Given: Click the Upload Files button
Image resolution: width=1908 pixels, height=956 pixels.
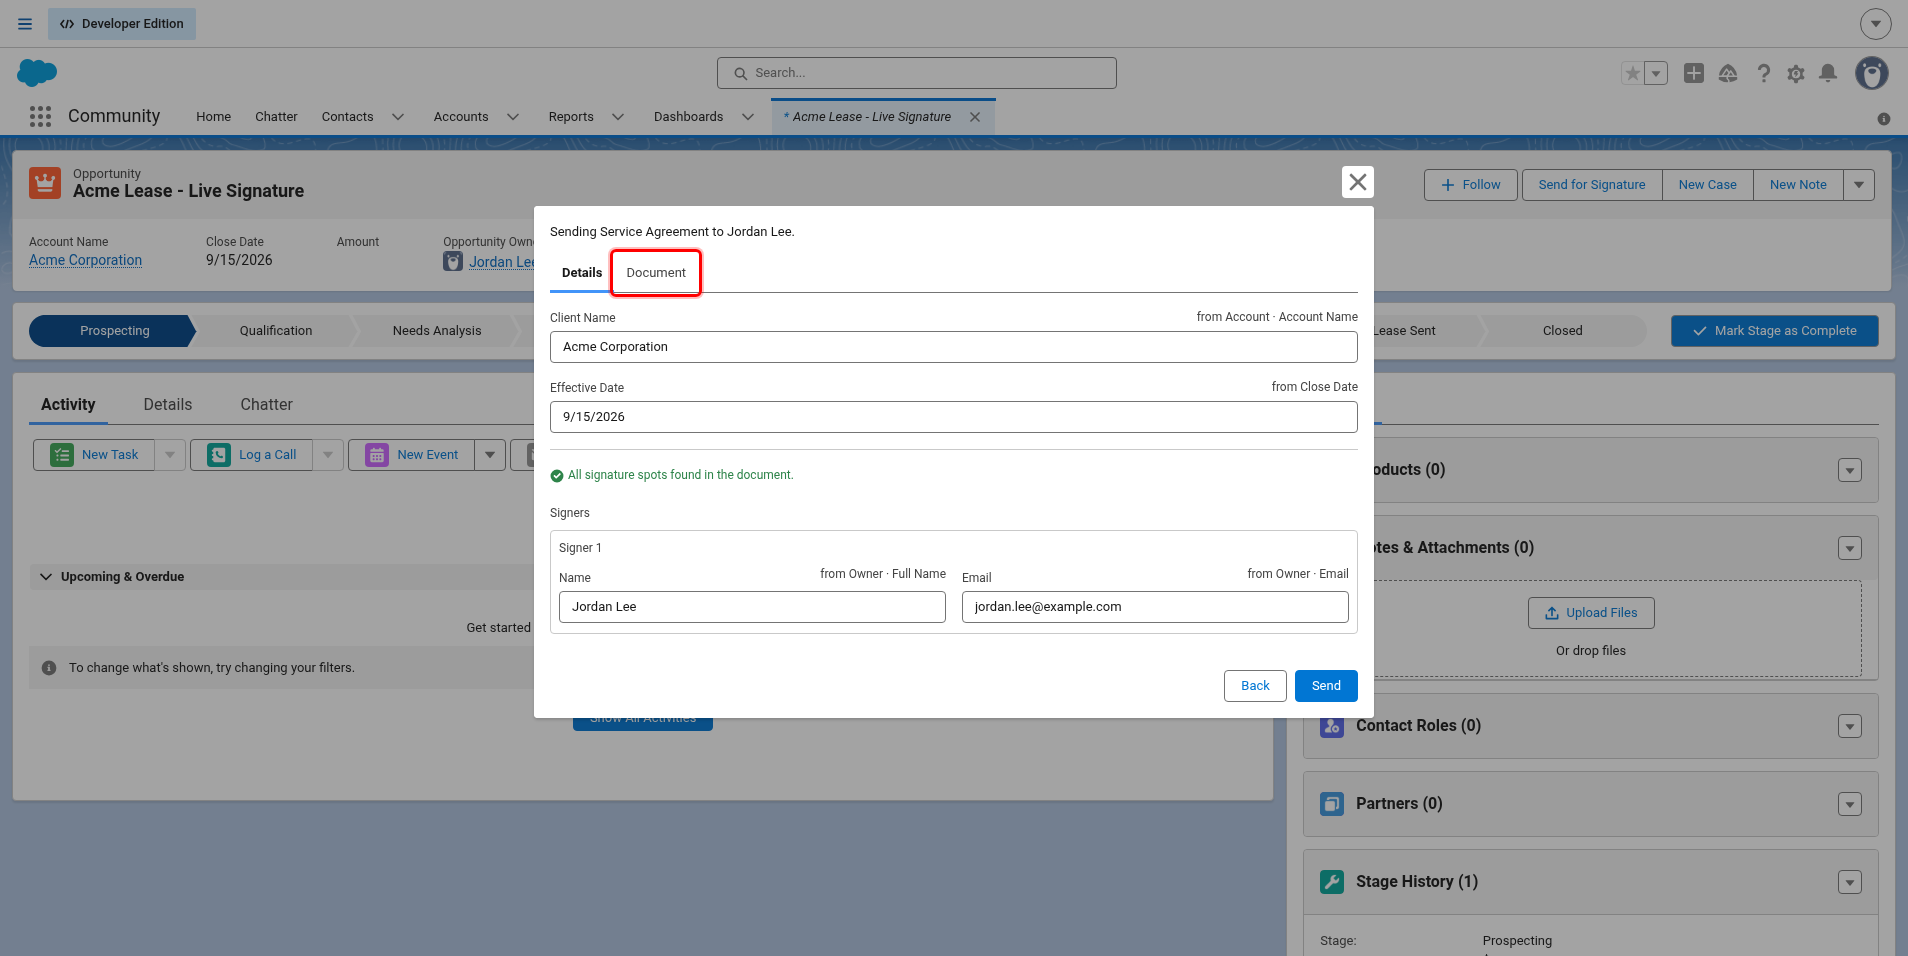Looking at the screenshot, I should point(1591,613).
